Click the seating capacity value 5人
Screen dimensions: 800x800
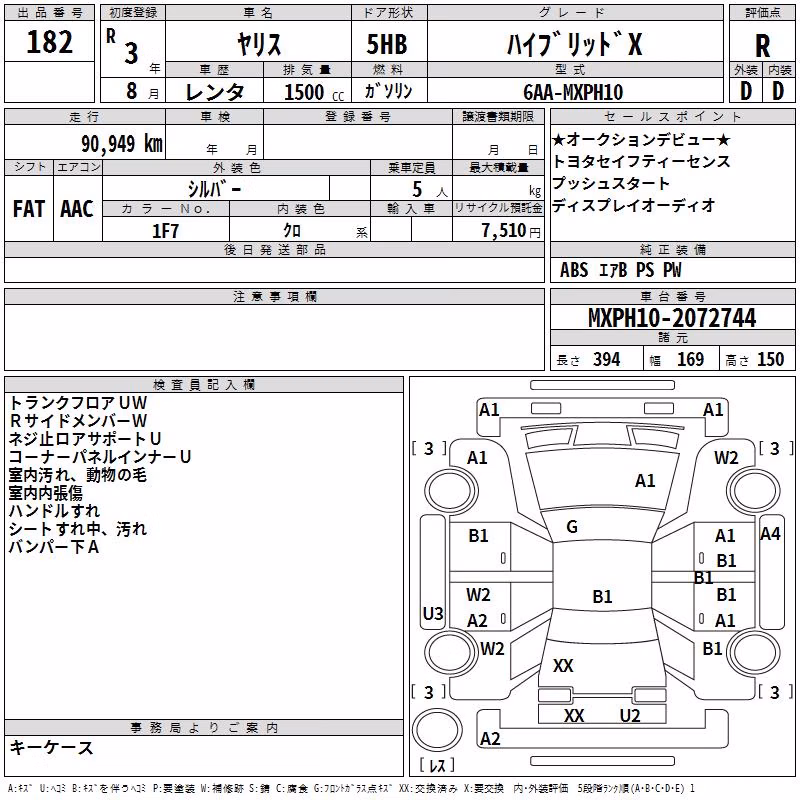(x=430, y=190)
